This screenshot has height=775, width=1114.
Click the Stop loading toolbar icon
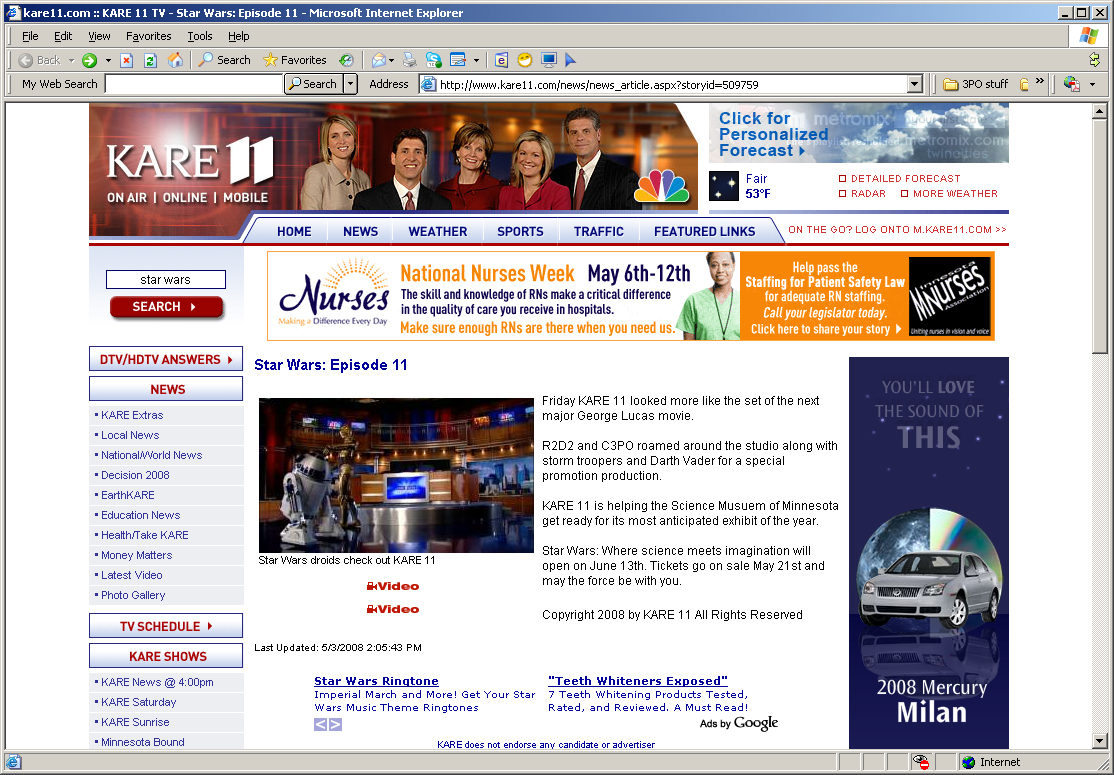(127, 60)
